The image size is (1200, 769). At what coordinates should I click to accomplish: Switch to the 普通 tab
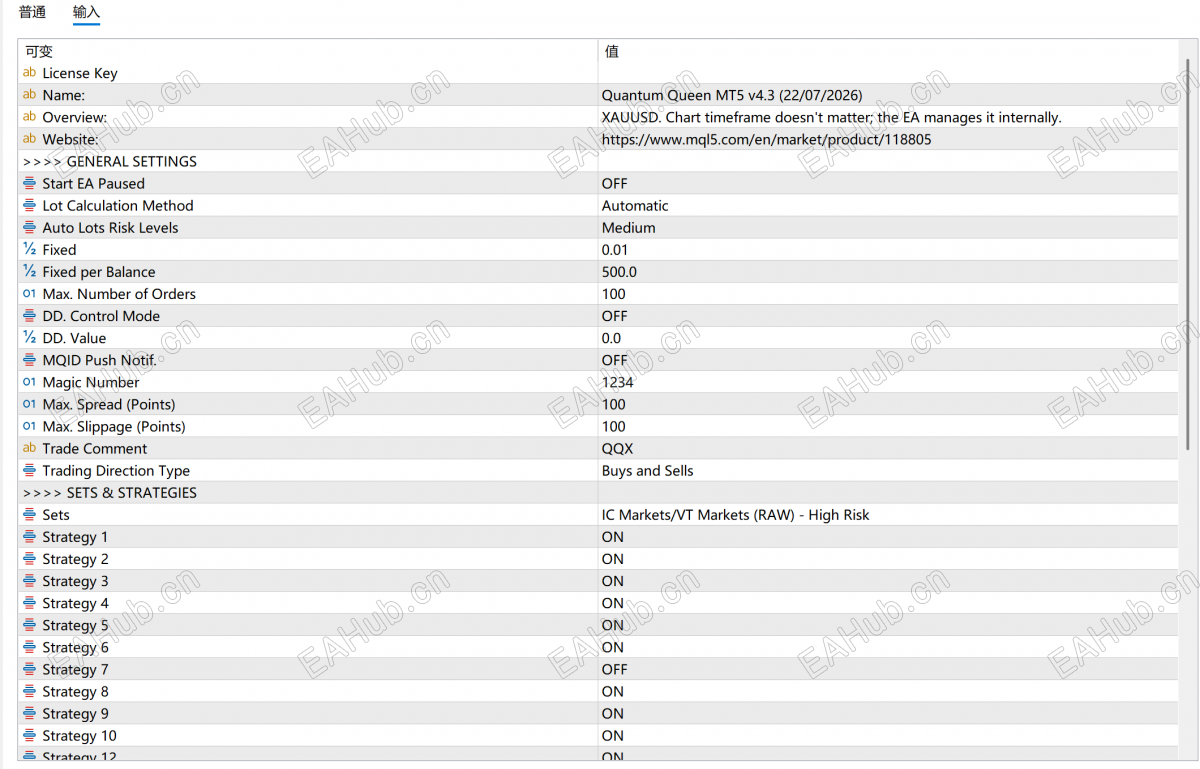(32, 12)
